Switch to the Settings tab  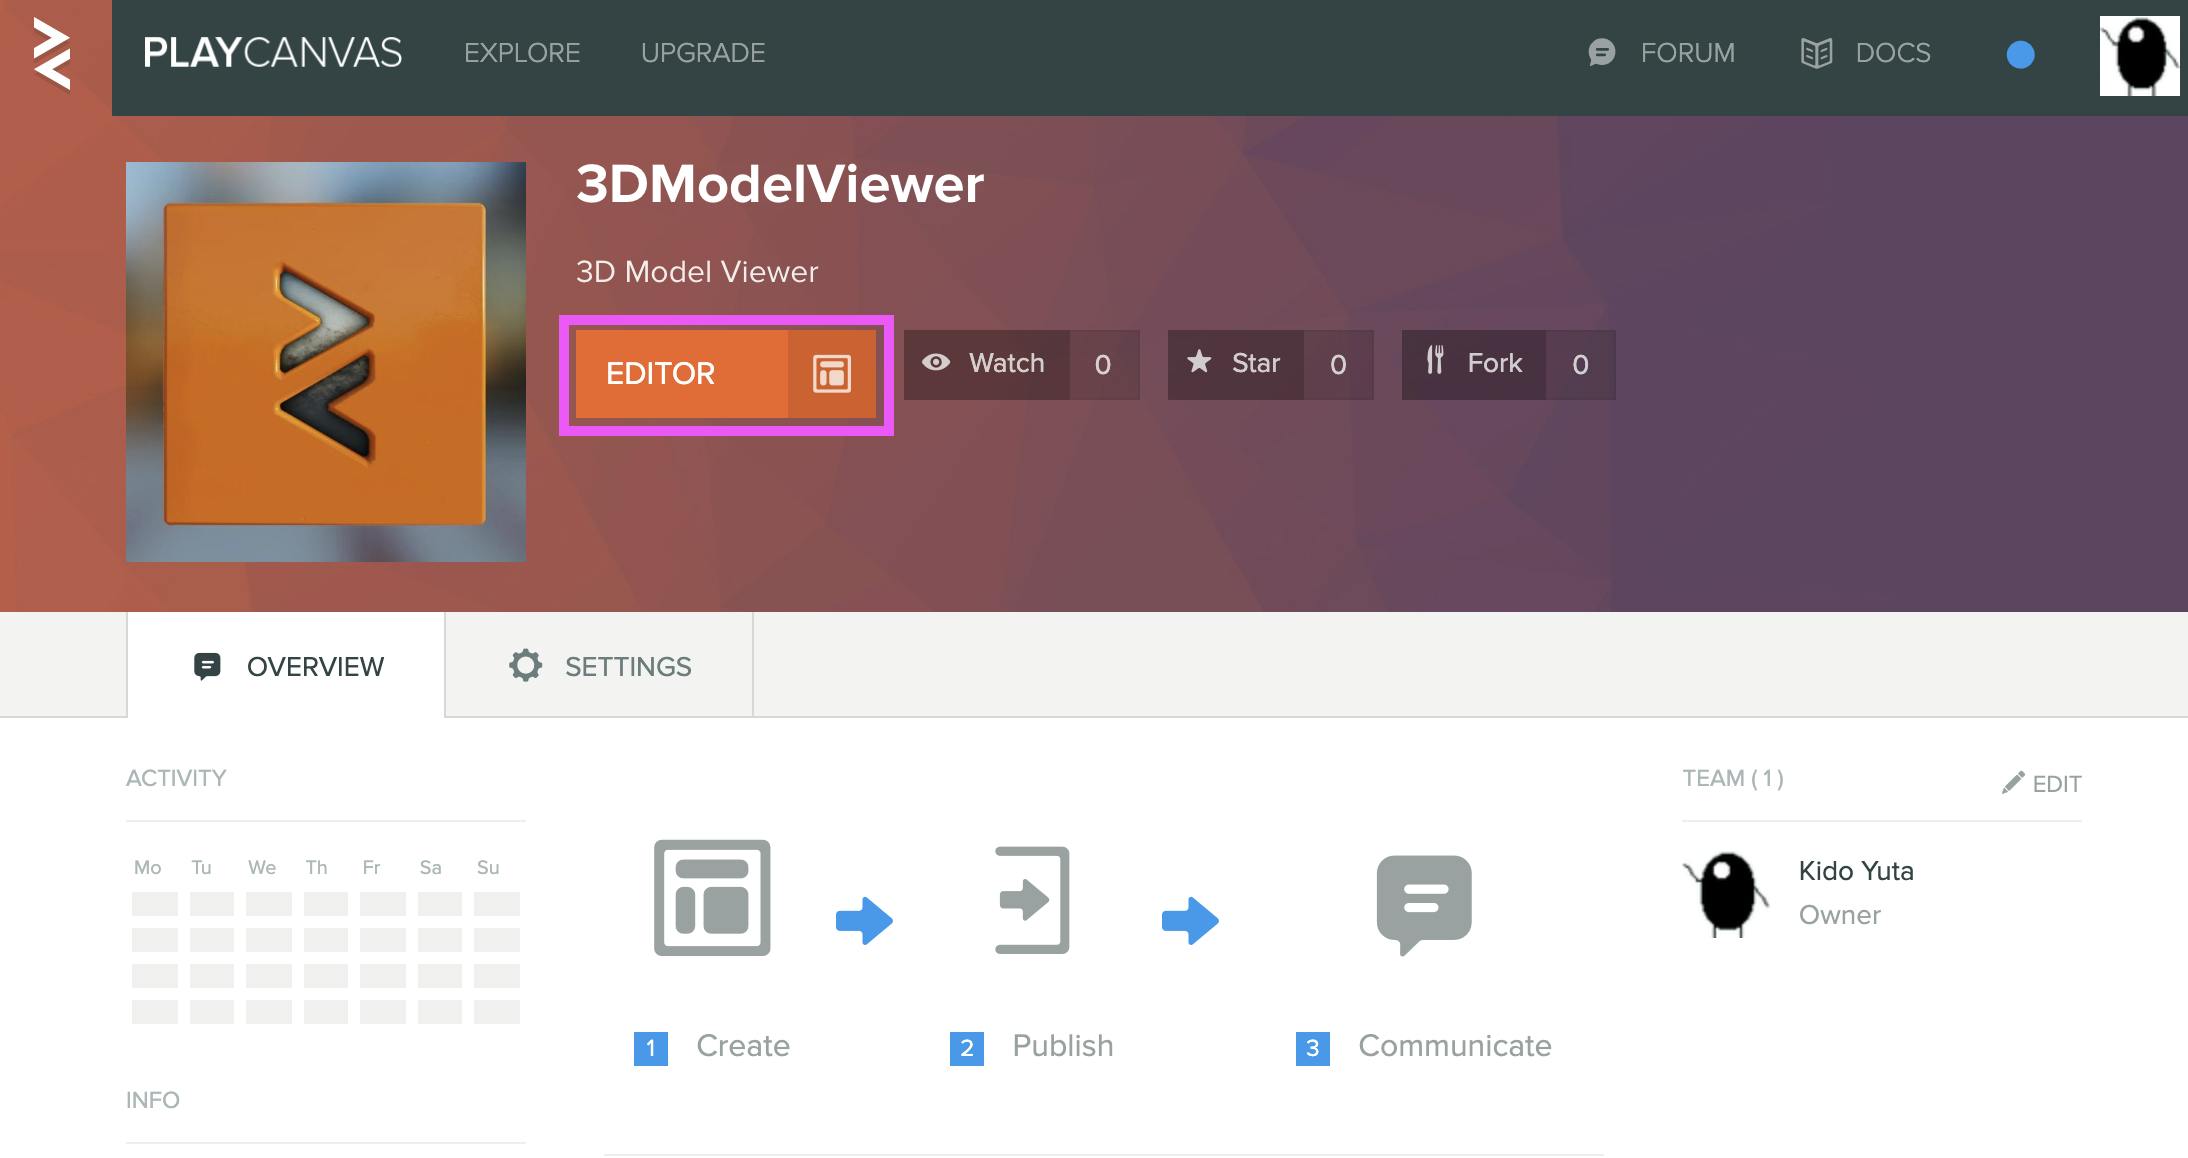click(x=599, y=666)
